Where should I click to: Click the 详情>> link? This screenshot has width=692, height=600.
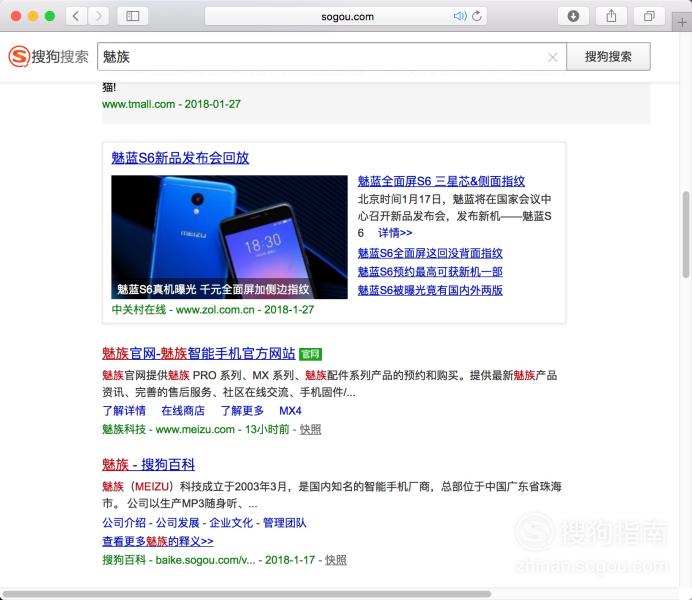click(395, 232)
